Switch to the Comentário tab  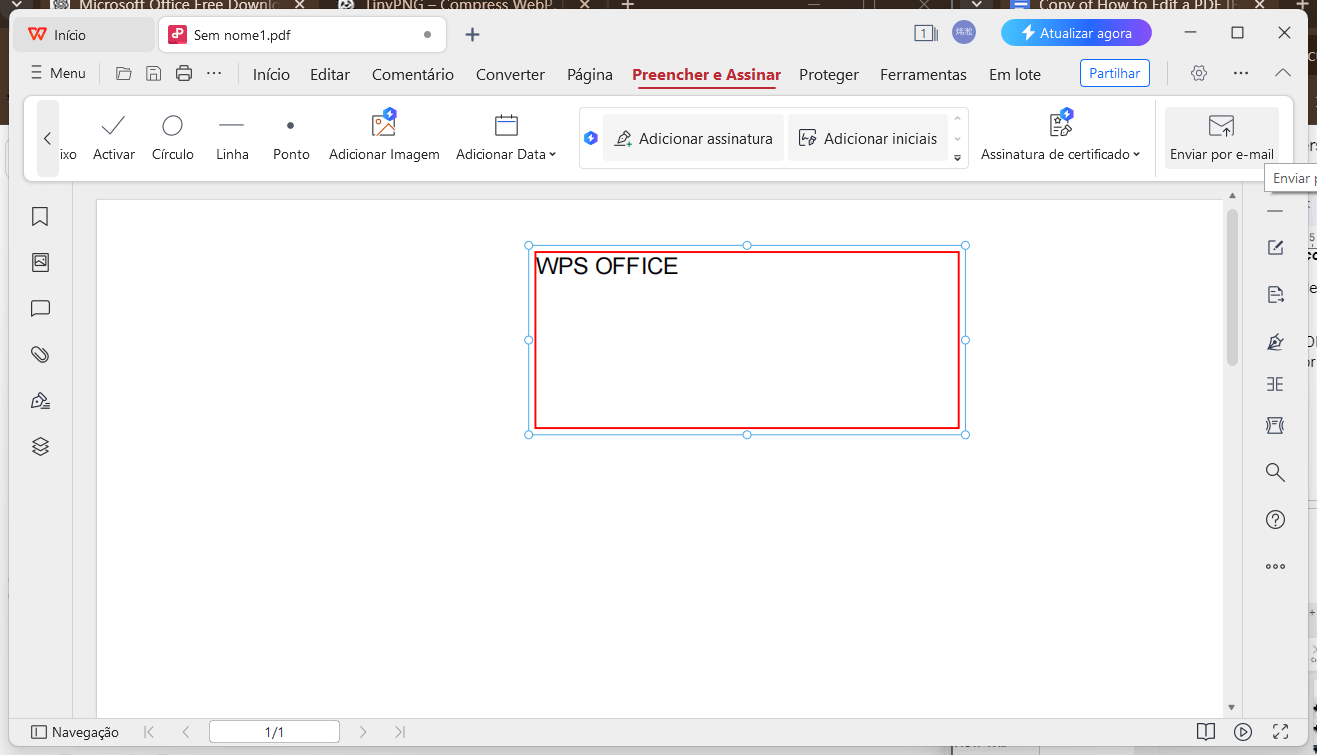click(x=413, y=74)
